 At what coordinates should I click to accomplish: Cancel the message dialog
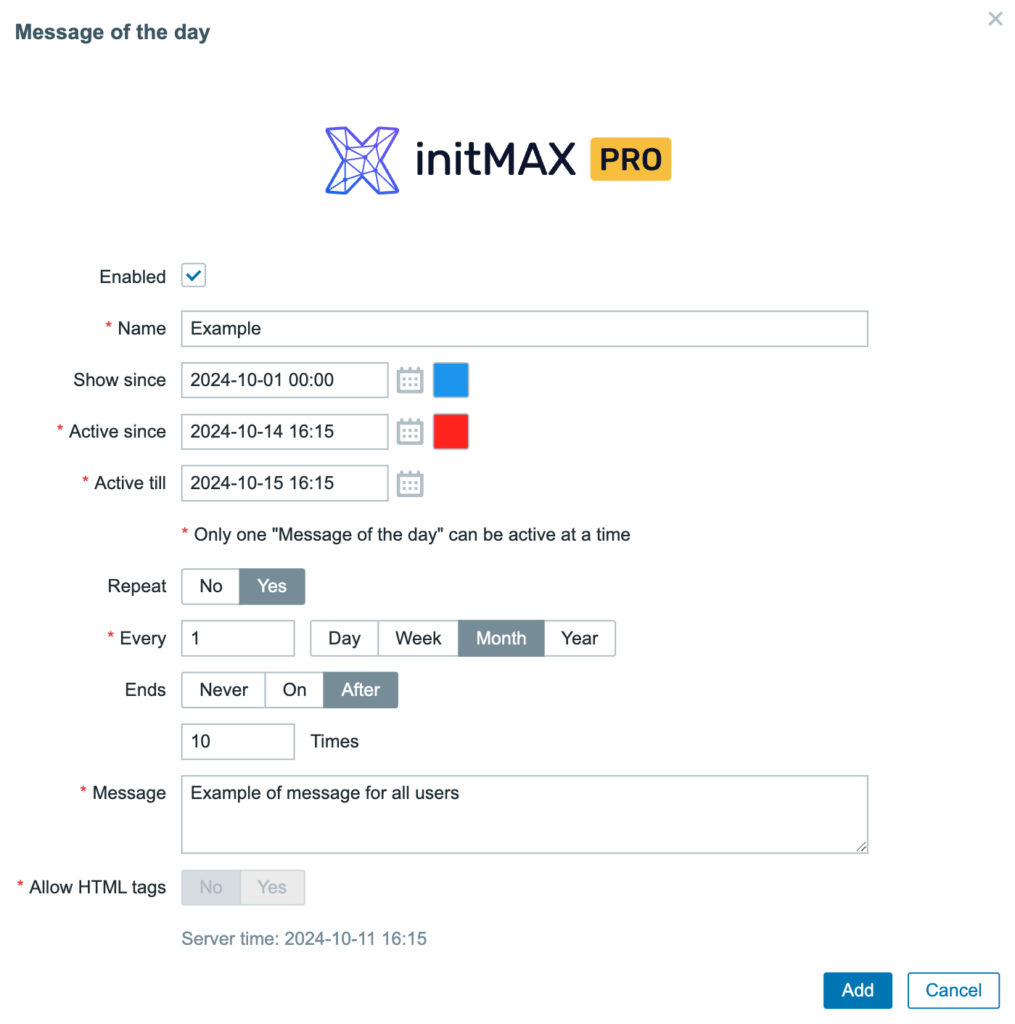click(953, 990)
